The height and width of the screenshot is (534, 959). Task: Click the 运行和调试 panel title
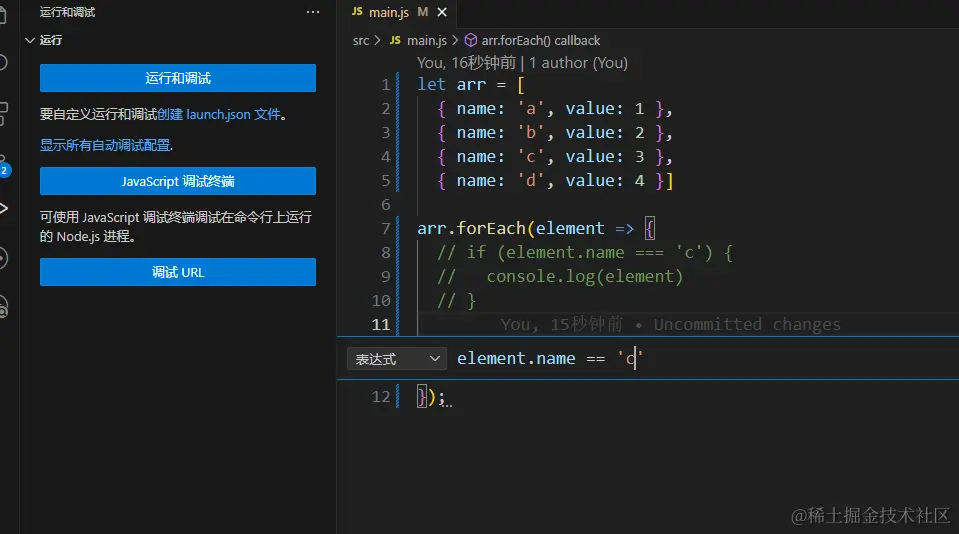tap(67, 12)
